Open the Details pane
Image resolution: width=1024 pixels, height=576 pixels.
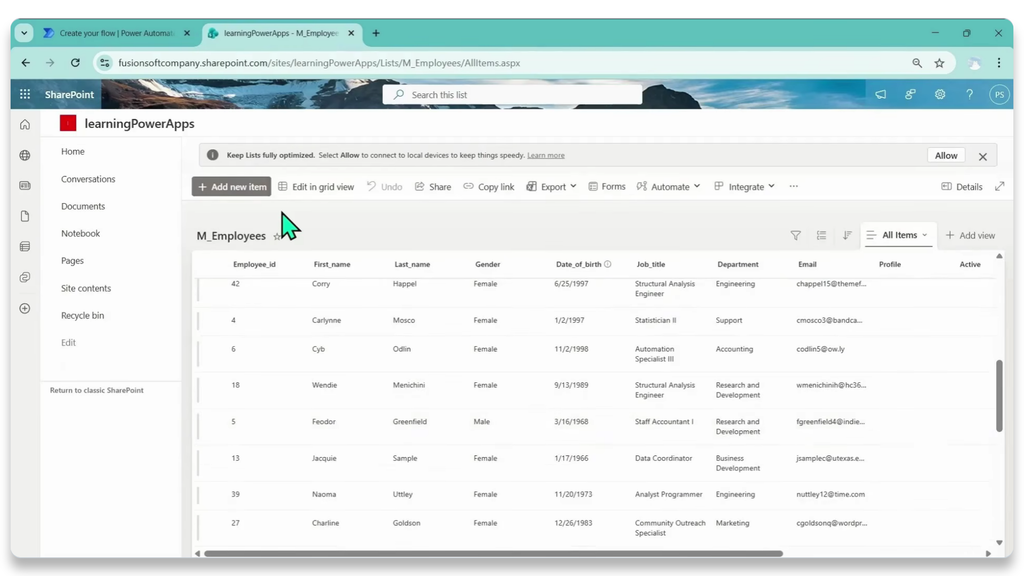point(962,186)
